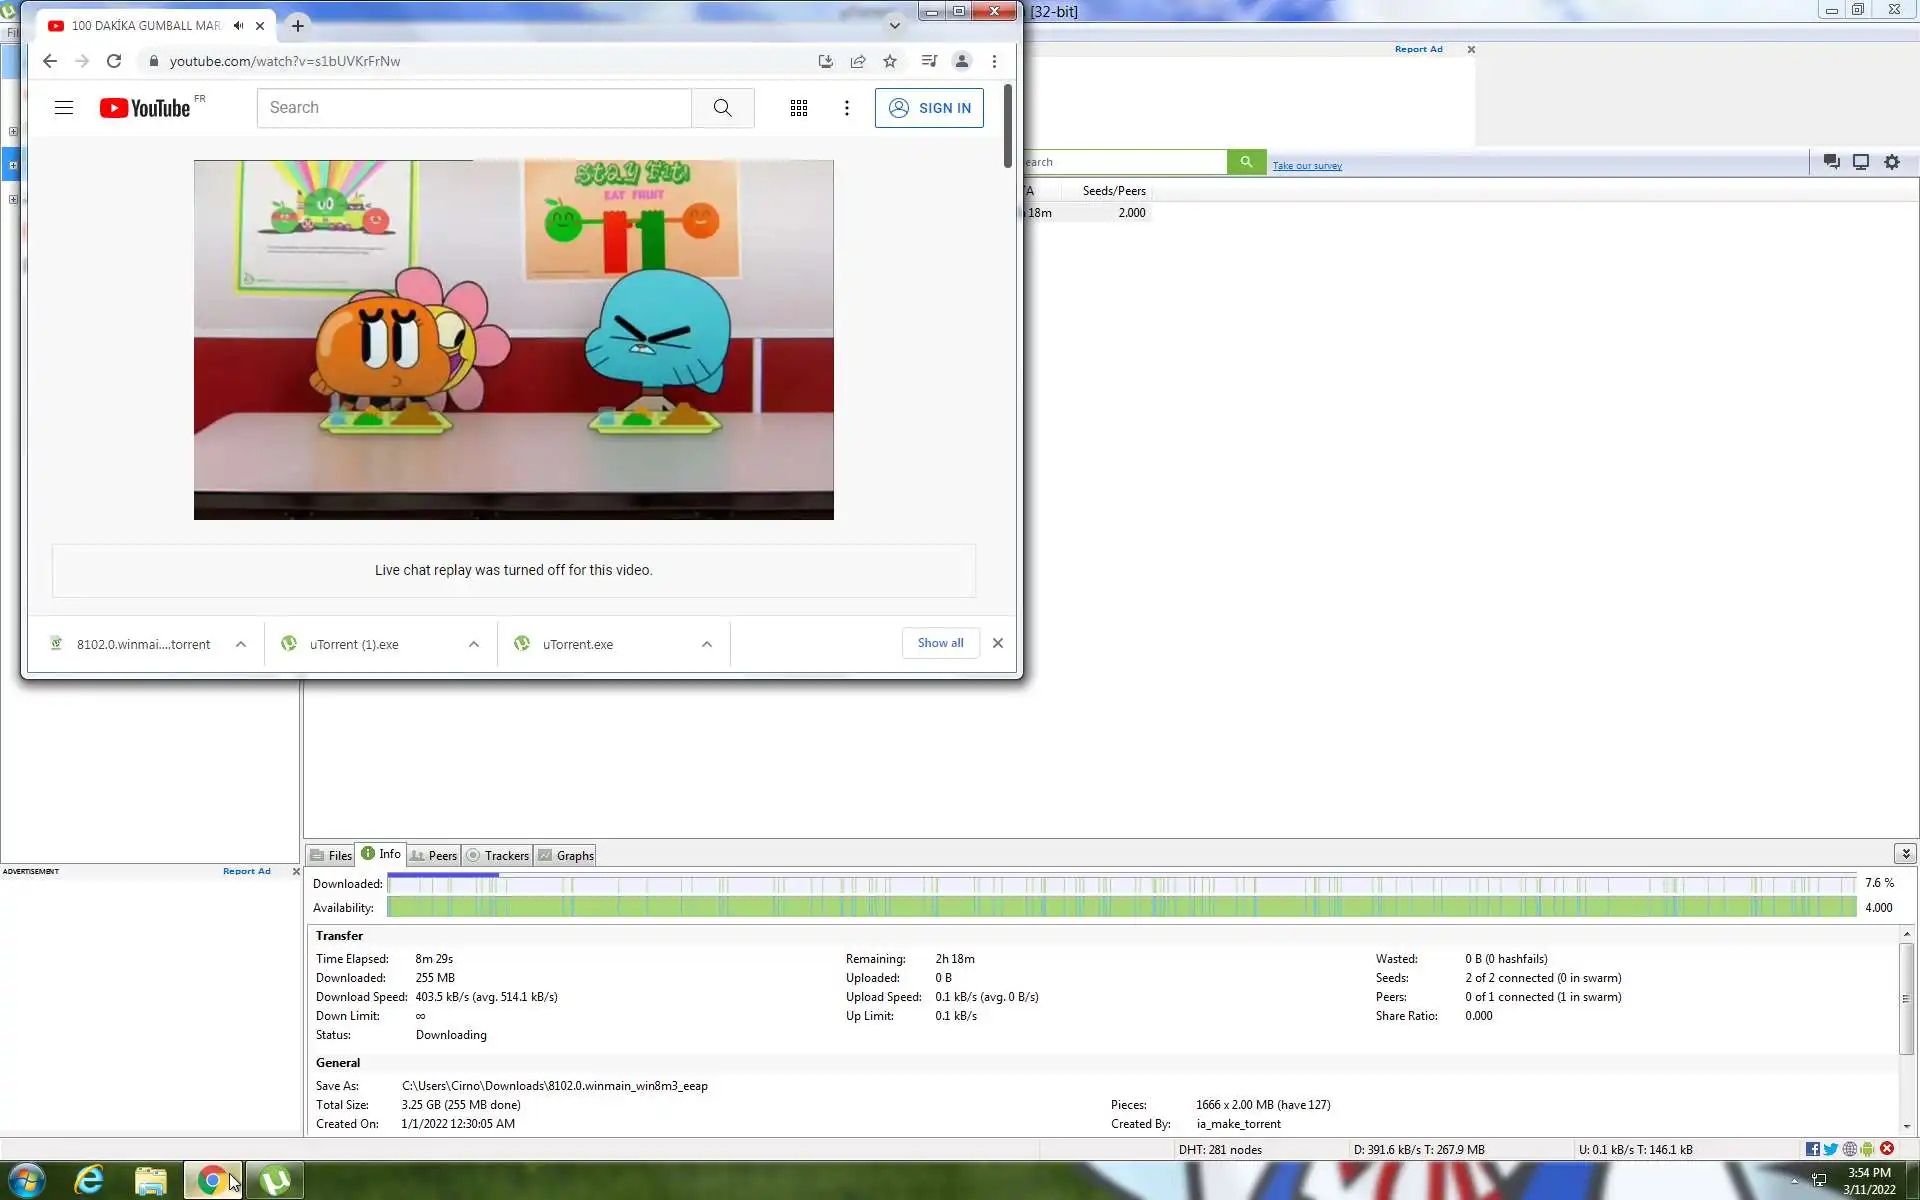Open menu arrow for uTorrent.exe download

click(x=707, y=644)
